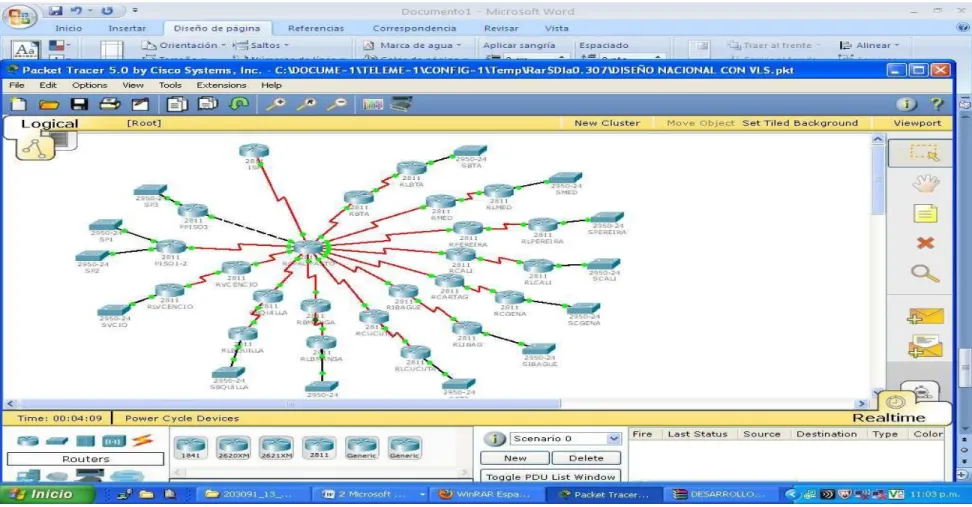
Task: Switch to DESARROLLO taskbar item
Action: [x=719, y=494]
